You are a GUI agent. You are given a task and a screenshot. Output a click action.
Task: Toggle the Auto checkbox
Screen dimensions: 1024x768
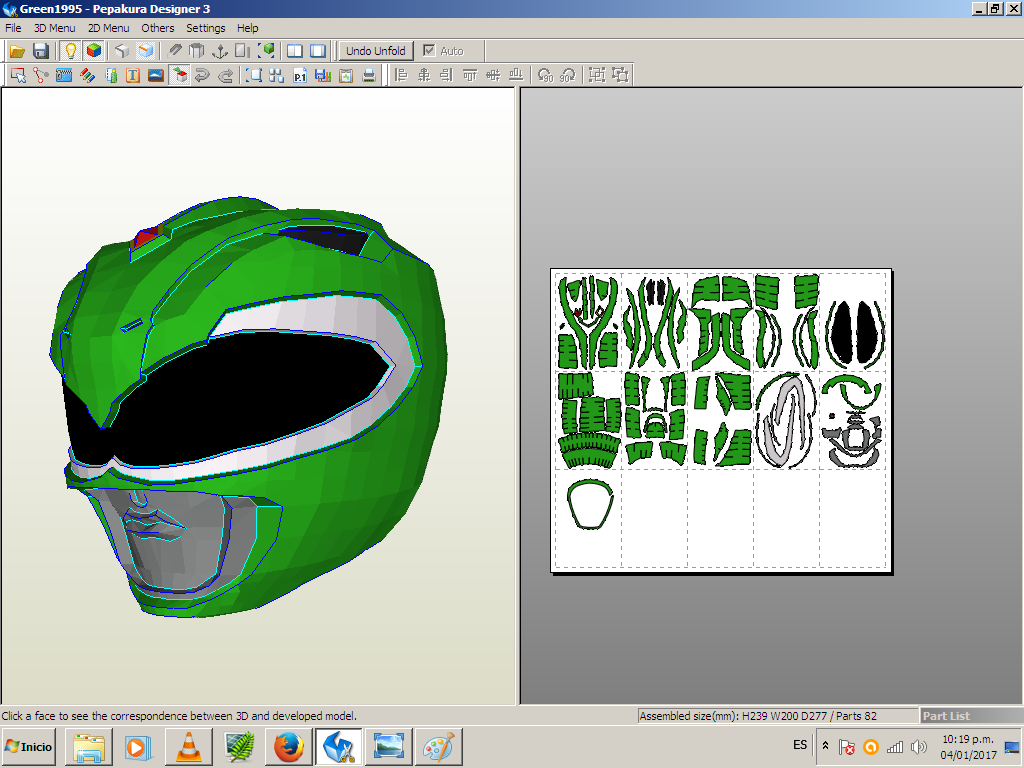tap(429, 50)
